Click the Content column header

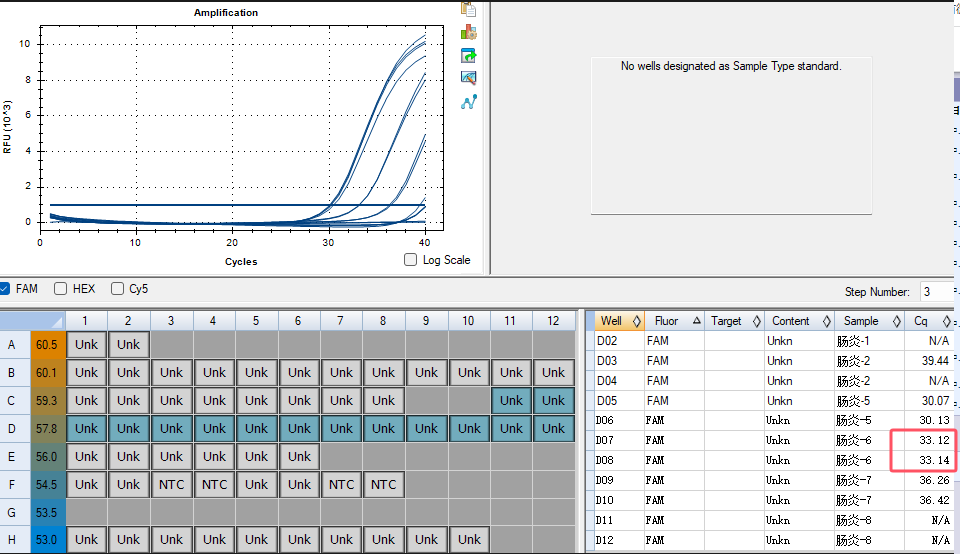[799, 321]
